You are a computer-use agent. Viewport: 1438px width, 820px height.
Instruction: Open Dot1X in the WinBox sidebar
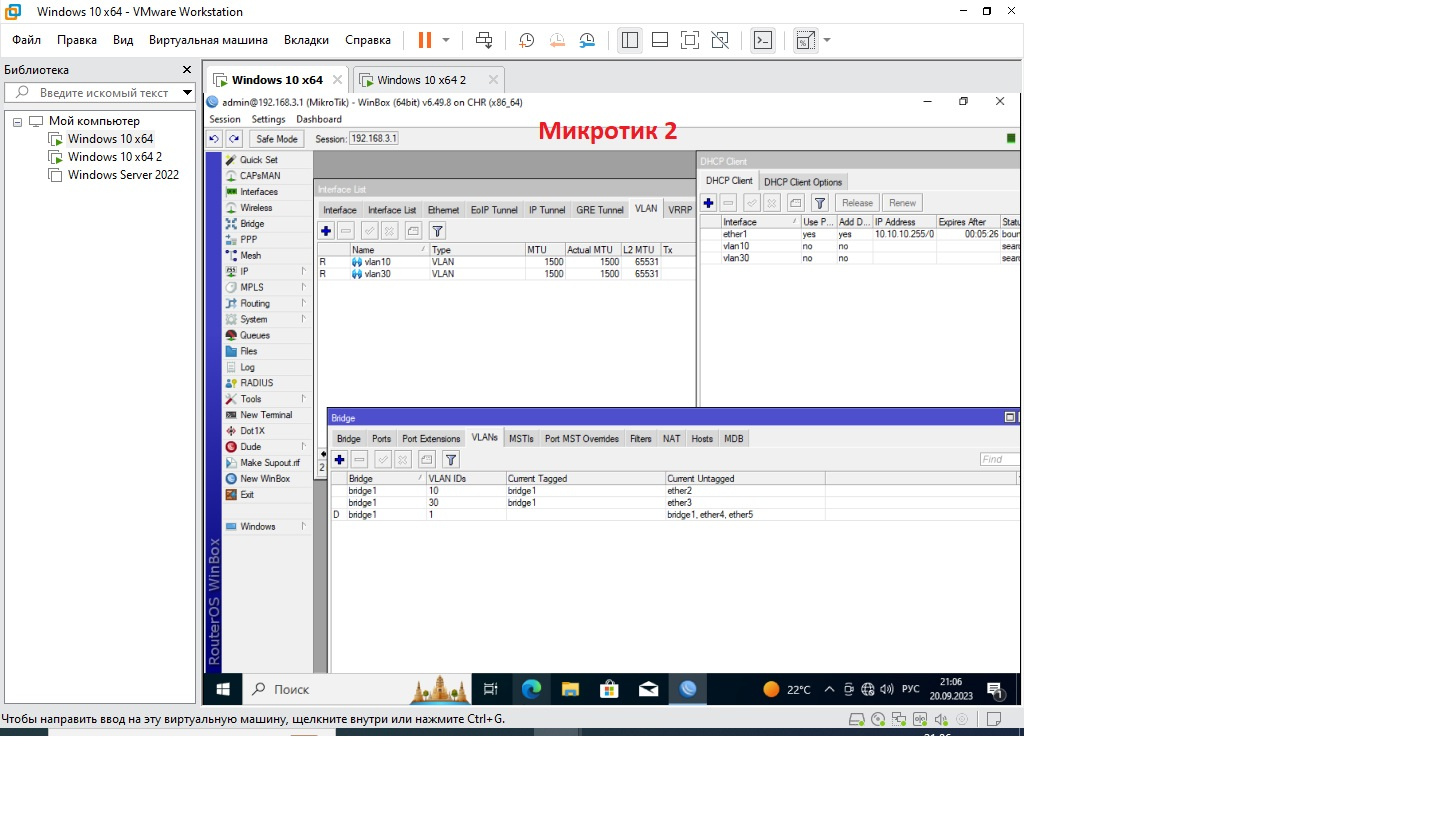pyautogui.click(x=252, y=431)
